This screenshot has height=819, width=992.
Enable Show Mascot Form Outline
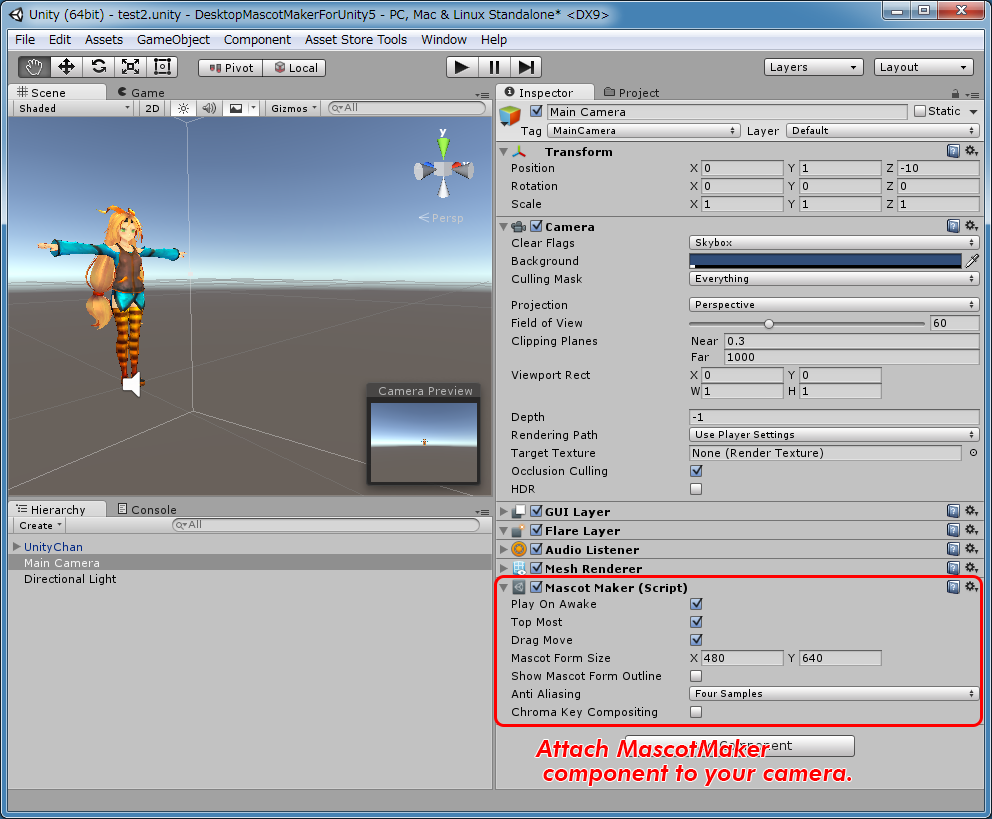click(697, 676)
